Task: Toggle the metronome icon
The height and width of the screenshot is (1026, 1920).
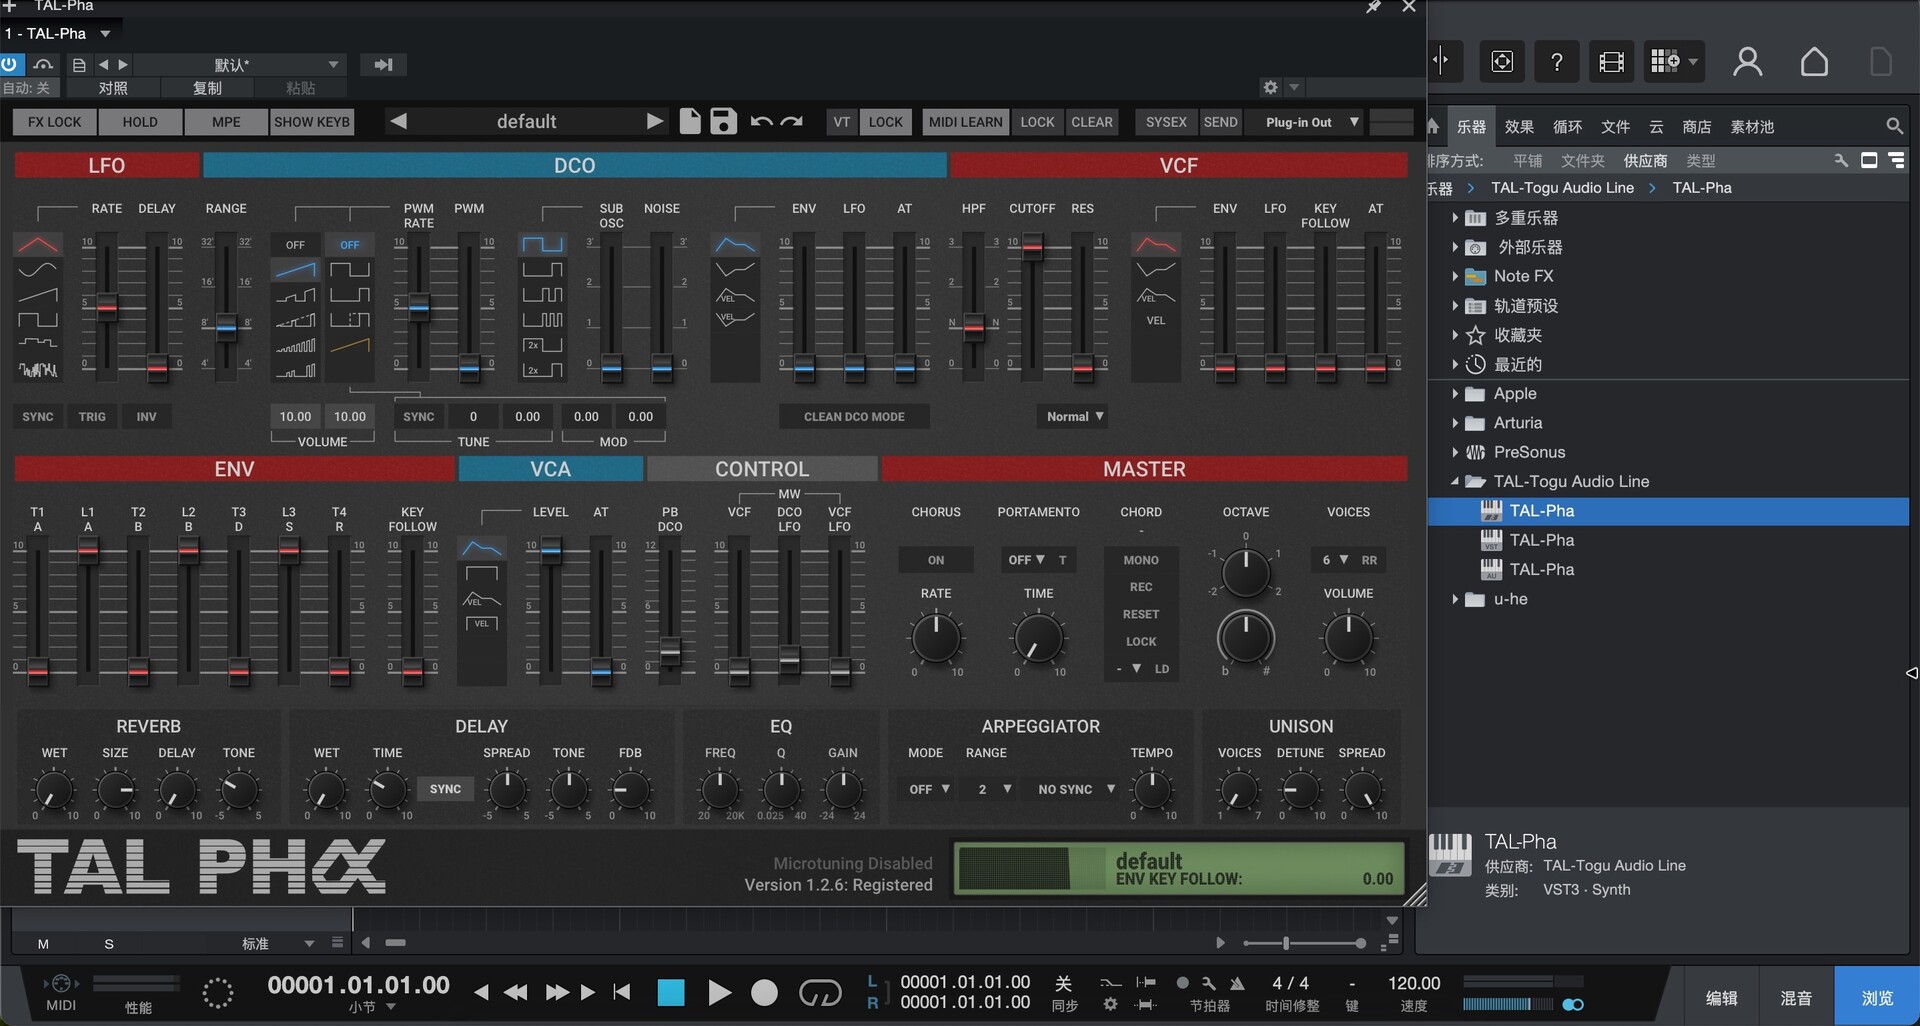Action: click(1237, 983)
